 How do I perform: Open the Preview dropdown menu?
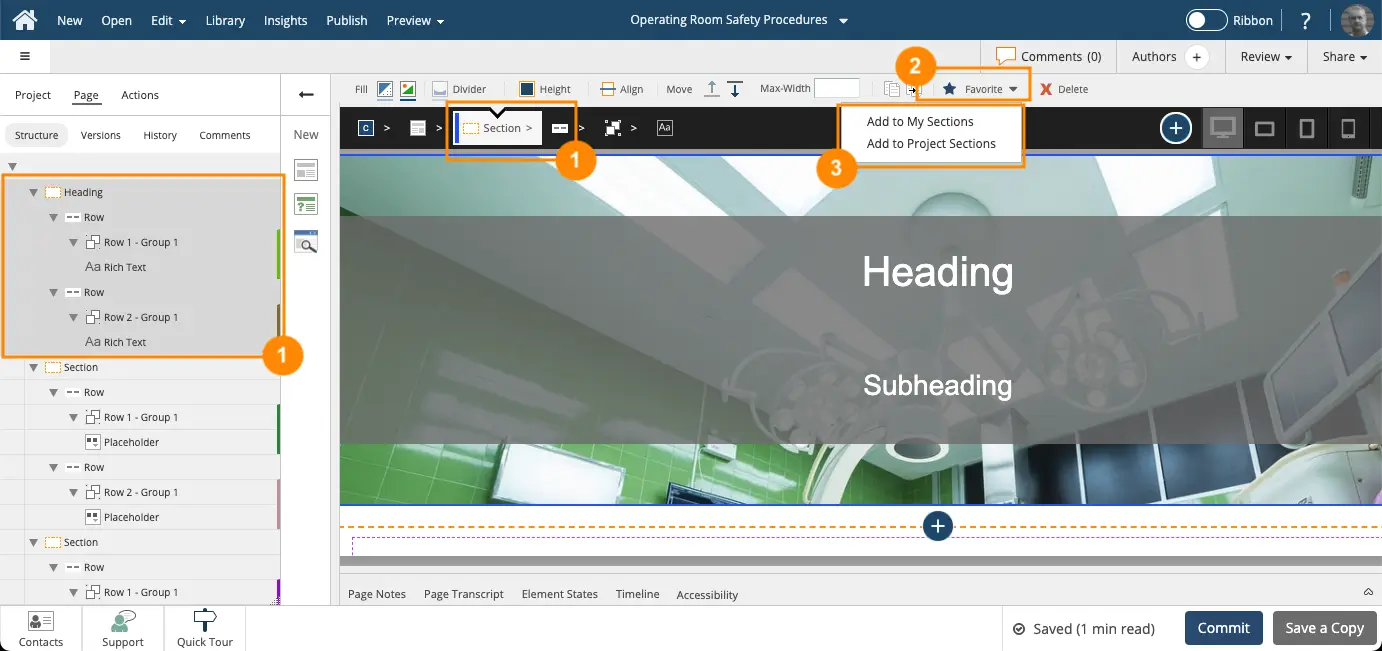click(415, 20)
